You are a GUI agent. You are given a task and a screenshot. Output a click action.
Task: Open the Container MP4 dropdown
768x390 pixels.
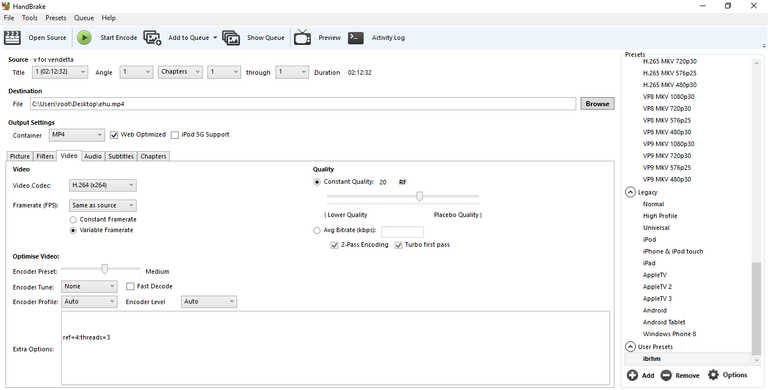coord(77,135)
